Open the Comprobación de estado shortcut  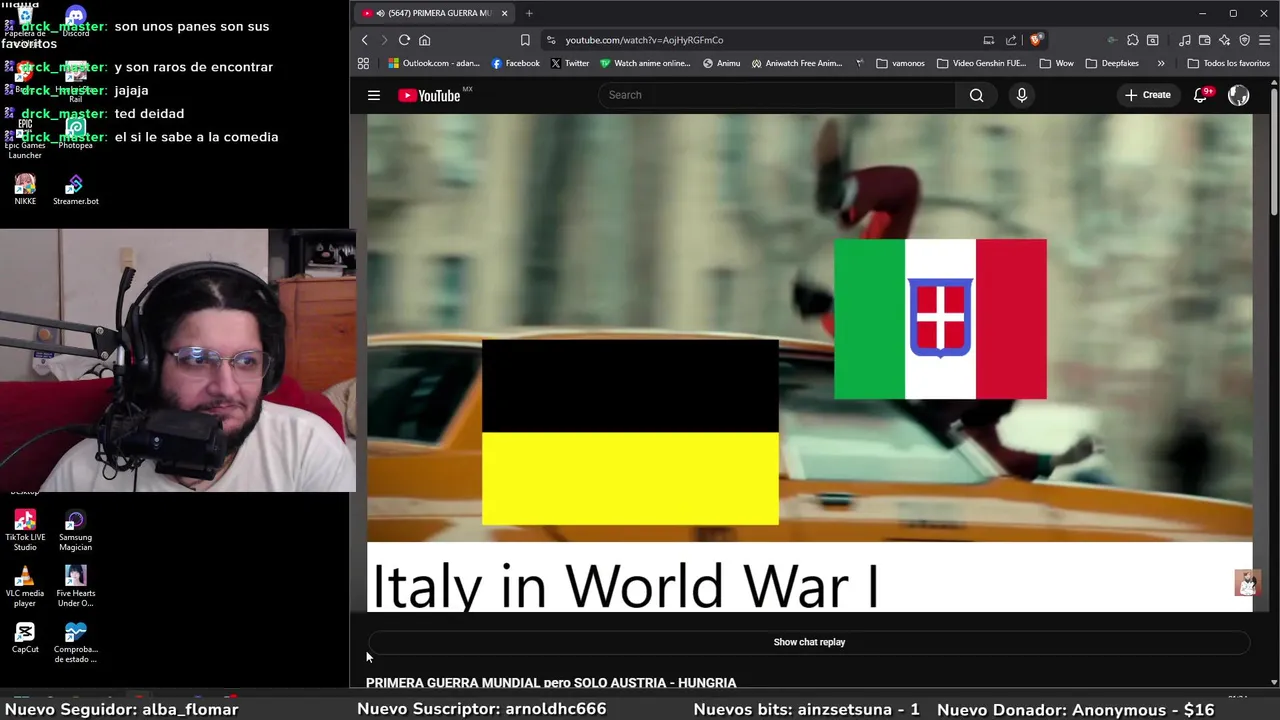tap(75, 642)
